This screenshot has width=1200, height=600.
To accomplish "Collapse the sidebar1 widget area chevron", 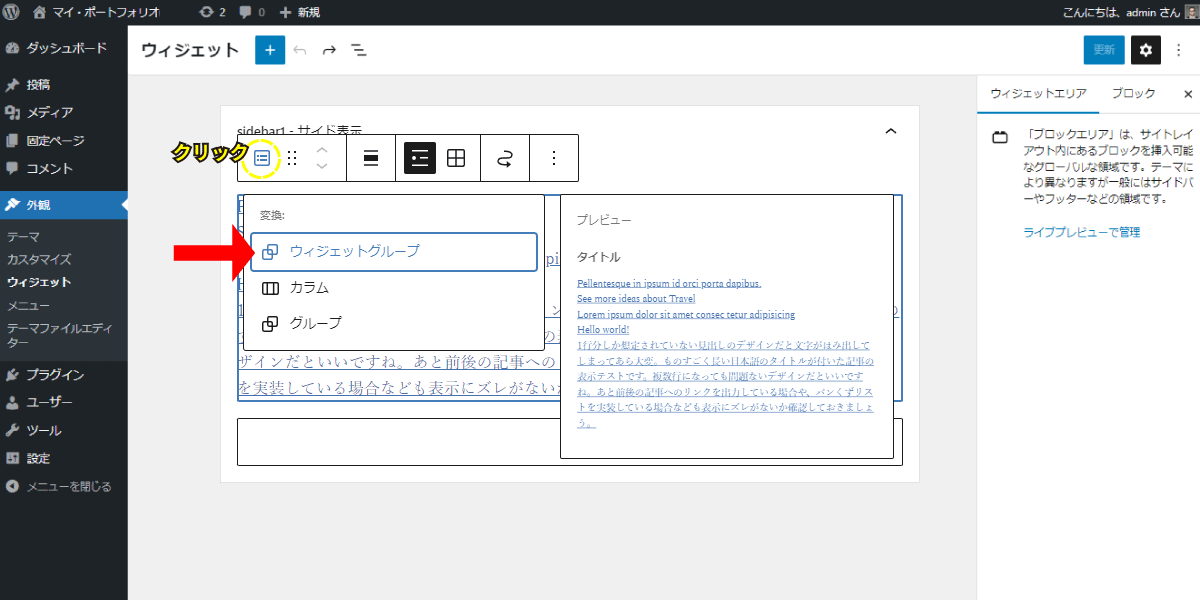I will [x=891, y=131].
